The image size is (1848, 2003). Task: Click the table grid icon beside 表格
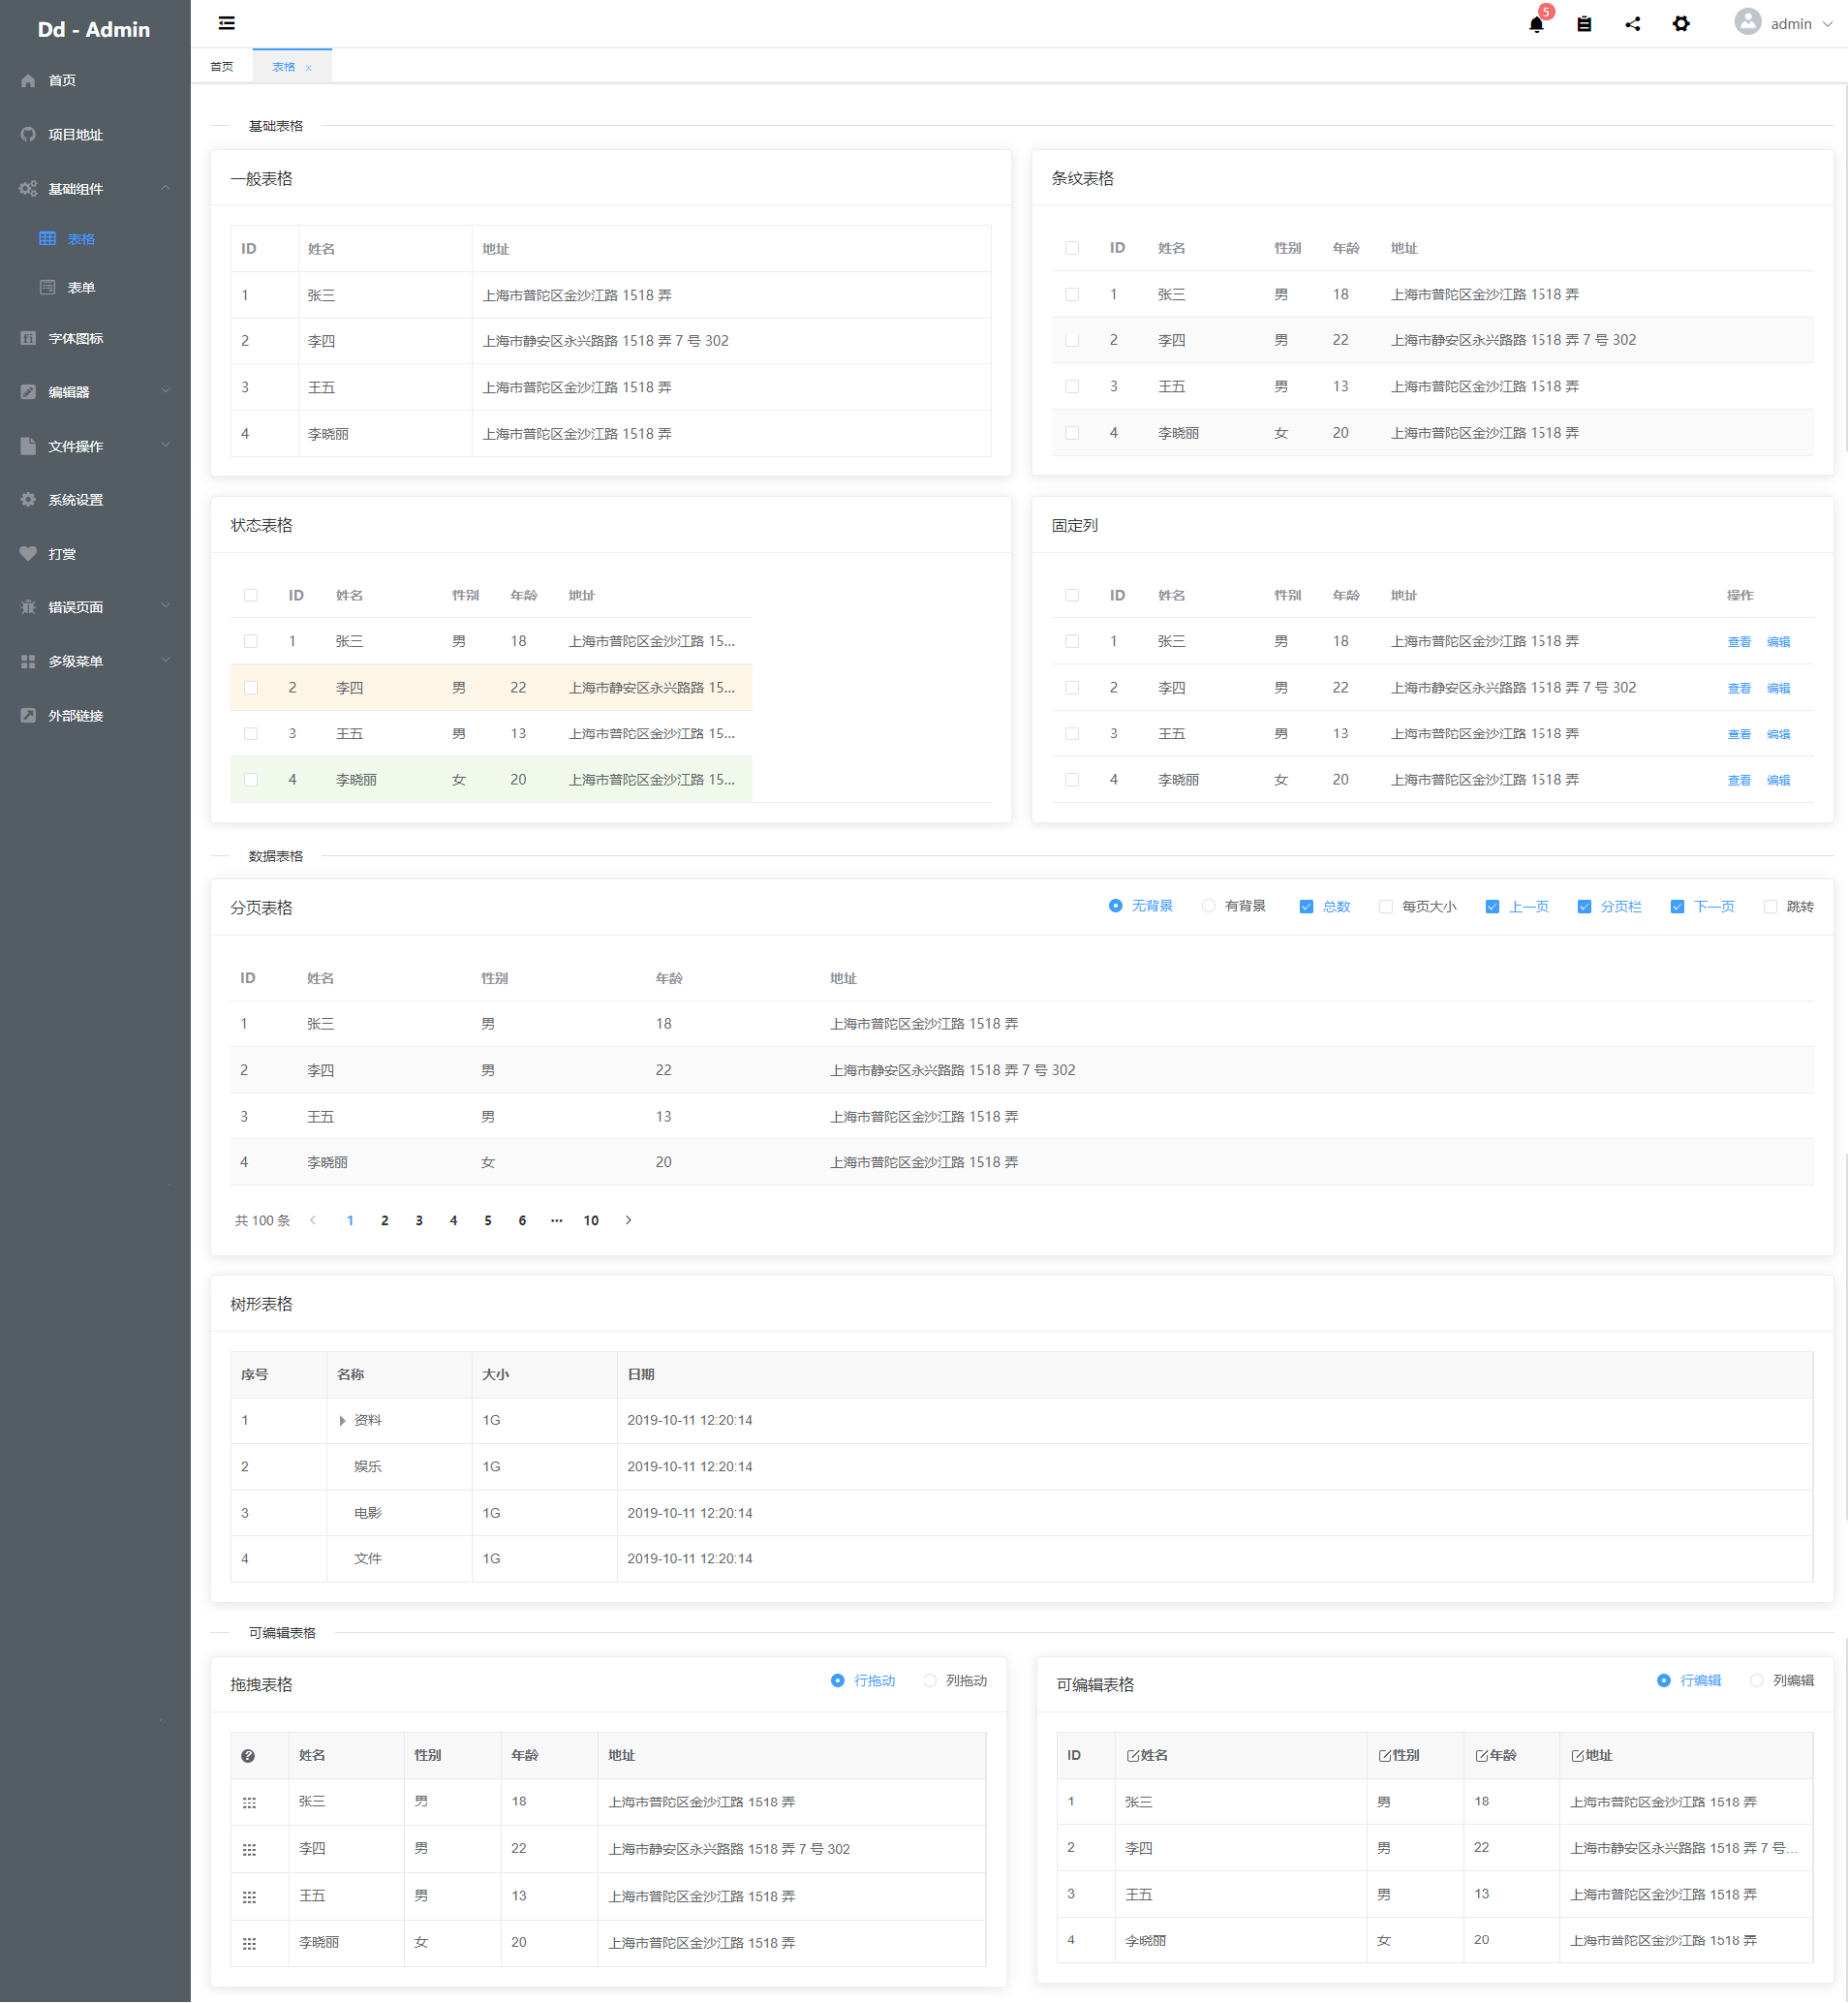coord(47,239)
